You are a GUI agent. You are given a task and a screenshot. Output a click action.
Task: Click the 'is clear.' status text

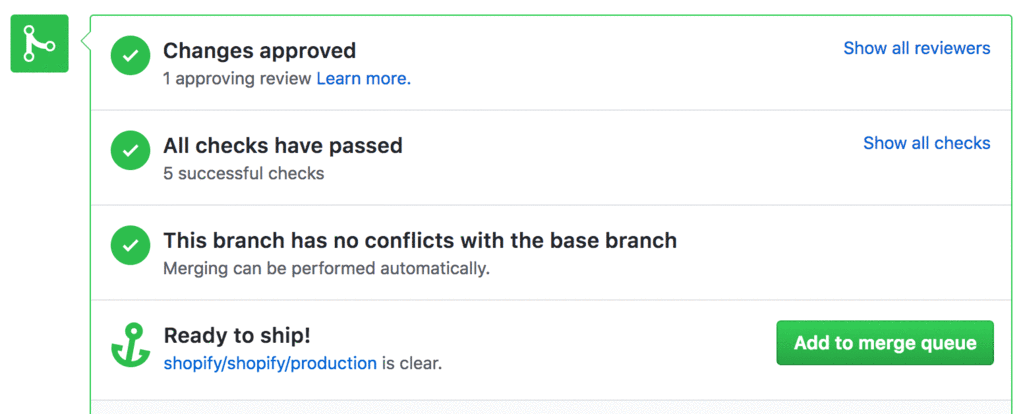412,363
